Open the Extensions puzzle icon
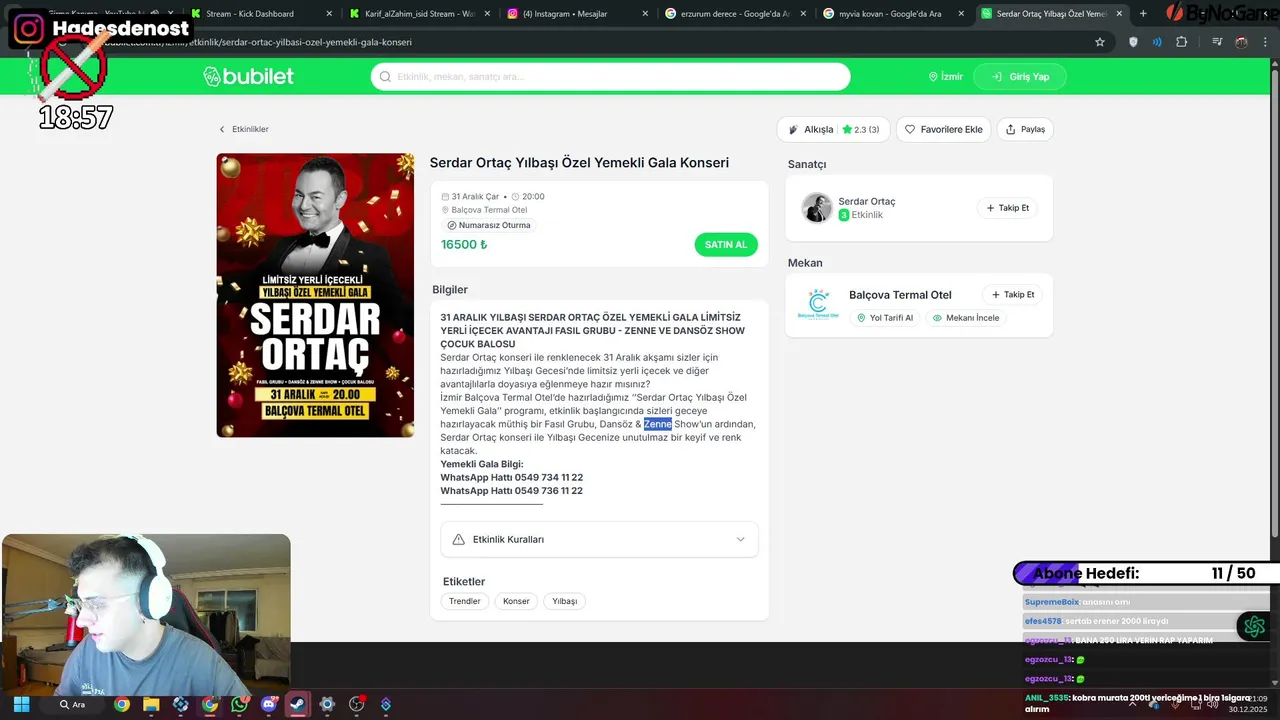The image size is (1280, 720). pos(1182,42)
